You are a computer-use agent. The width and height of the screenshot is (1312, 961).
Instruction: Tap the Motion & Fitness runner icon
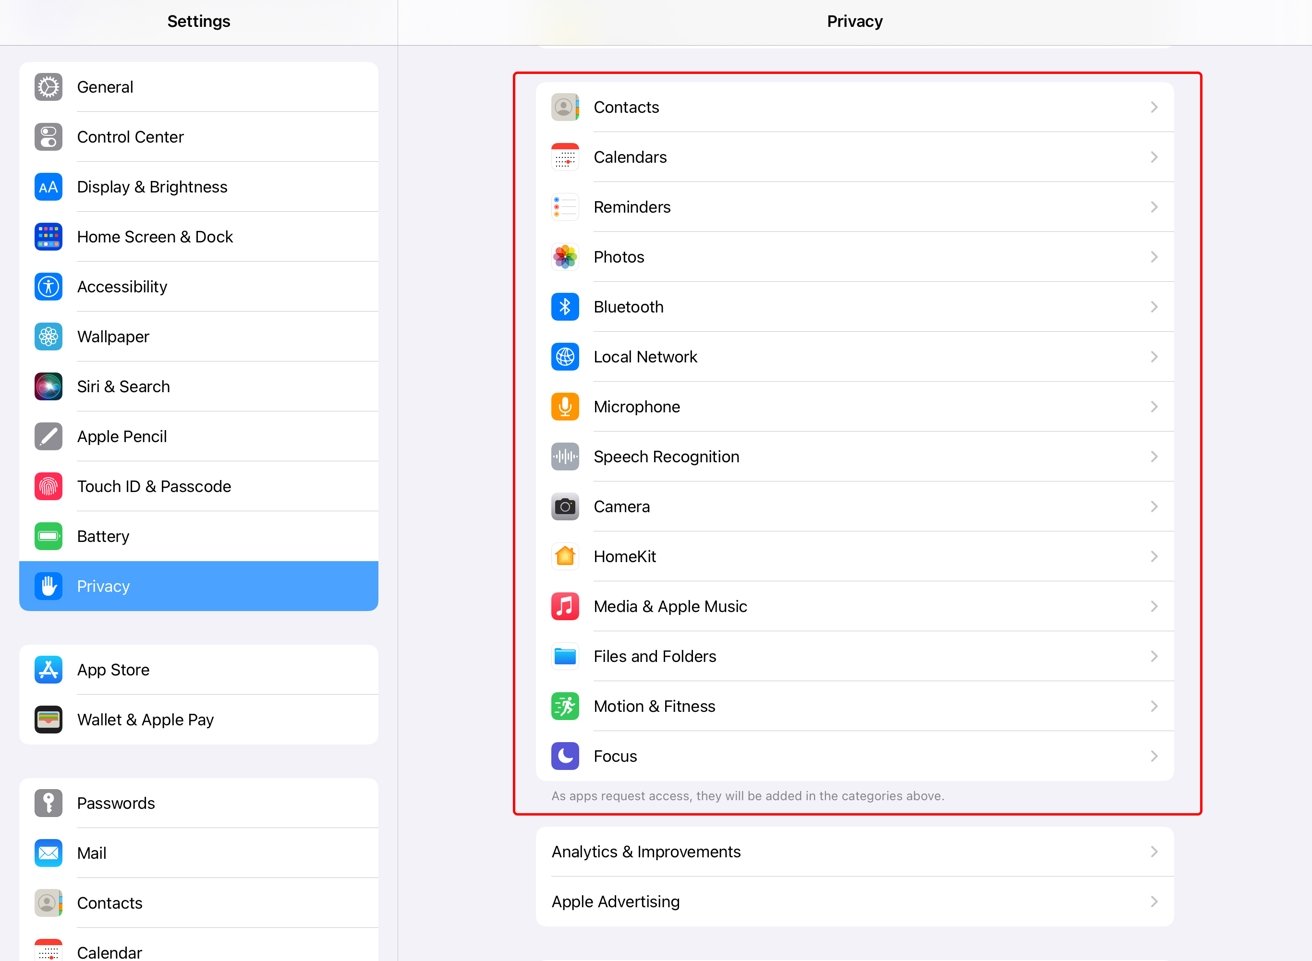pos(565,707)
